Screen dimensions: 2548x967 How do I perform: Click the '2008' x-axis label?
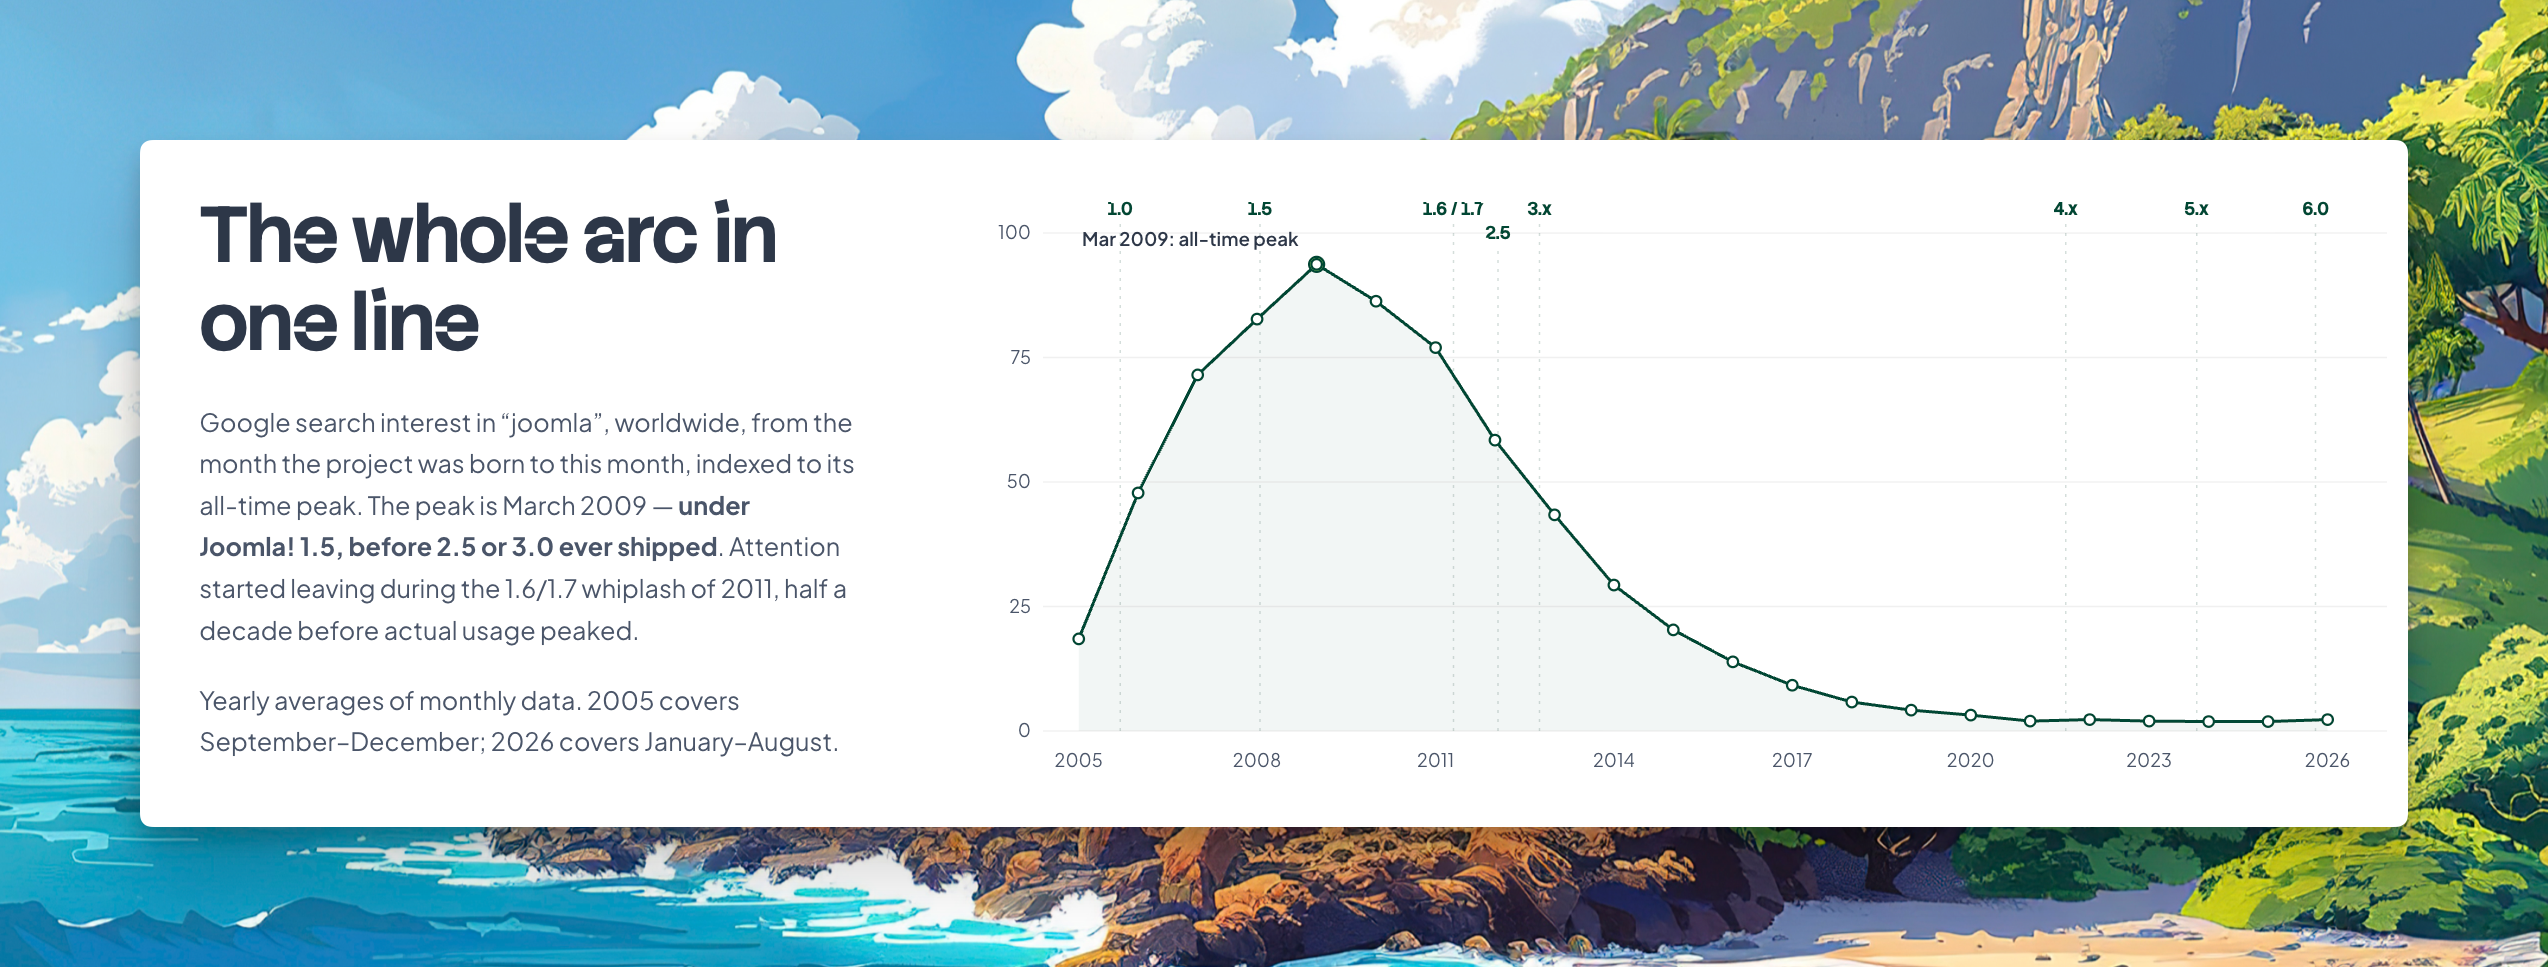pos(1256,760)
